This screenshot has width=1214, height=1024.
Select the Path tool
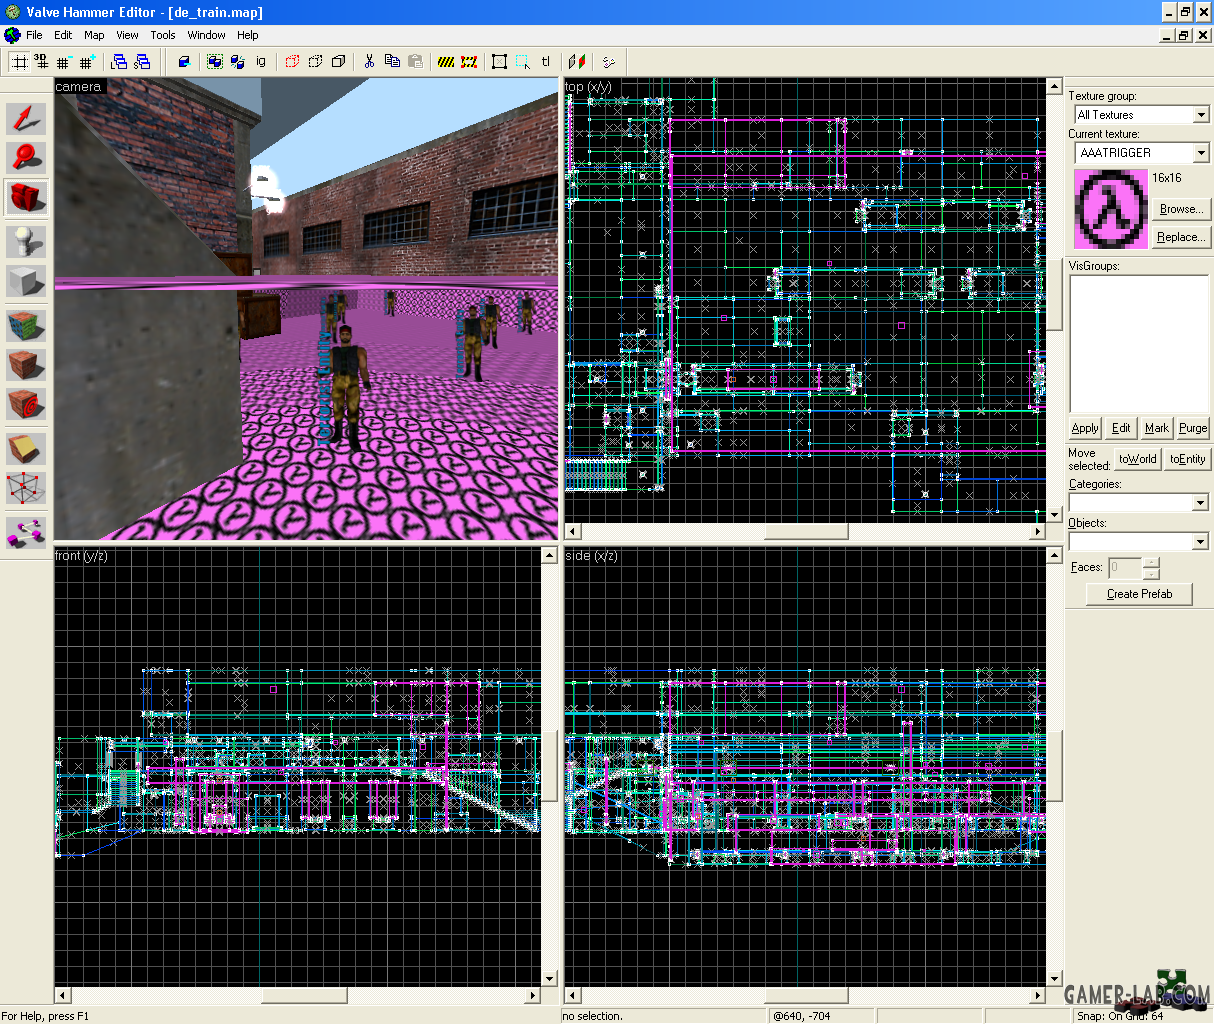pyautogui.click(x=26, y=531)
